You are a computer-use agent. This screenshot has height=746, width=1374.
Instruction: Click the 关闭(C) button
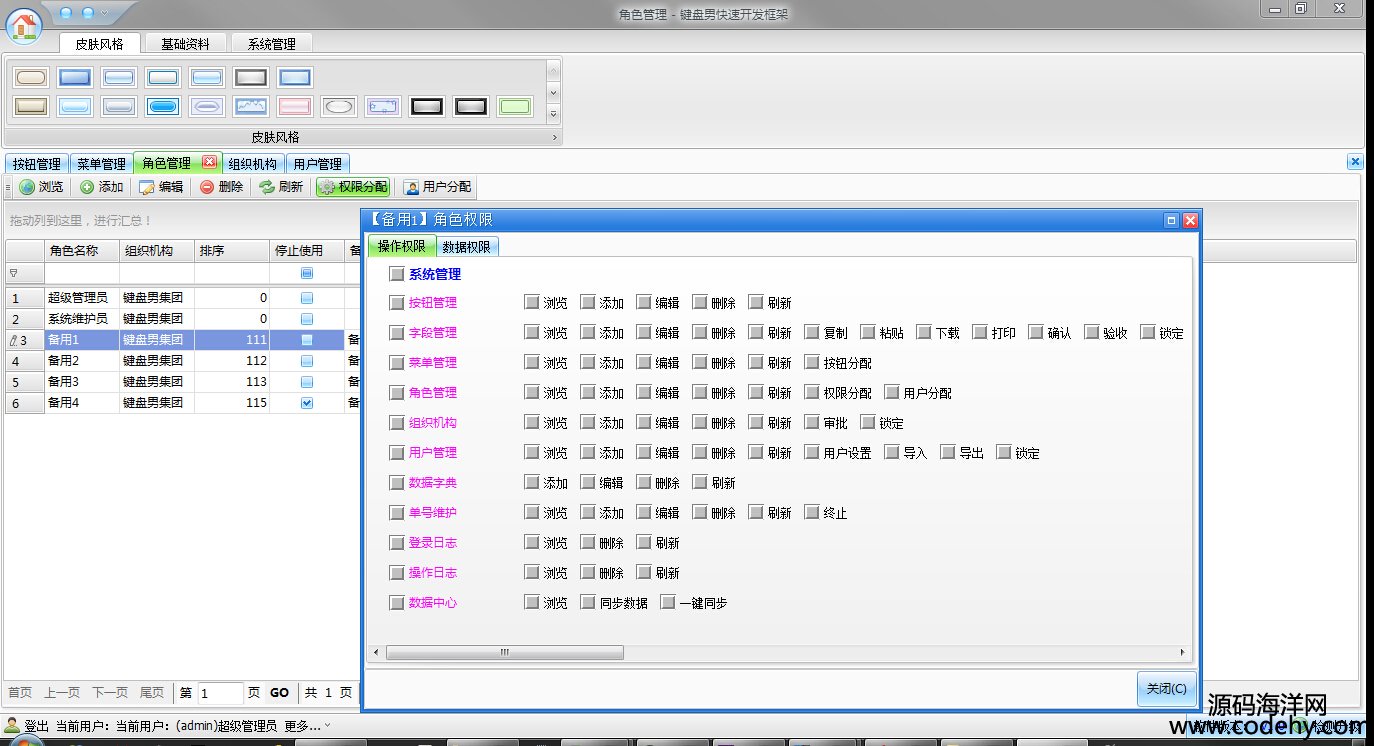[x=1166, y=689]
